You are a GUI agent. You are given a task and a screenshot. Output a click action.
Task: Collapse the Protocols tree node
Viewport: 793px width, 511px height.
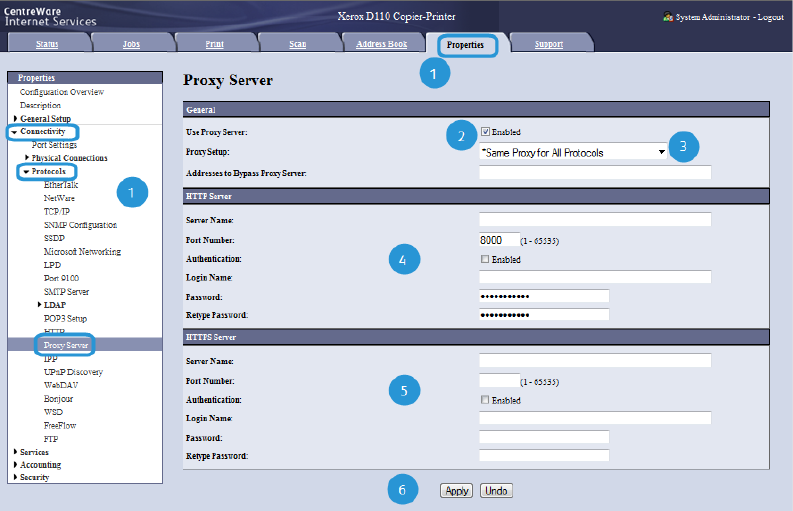(x=26, y=172)
